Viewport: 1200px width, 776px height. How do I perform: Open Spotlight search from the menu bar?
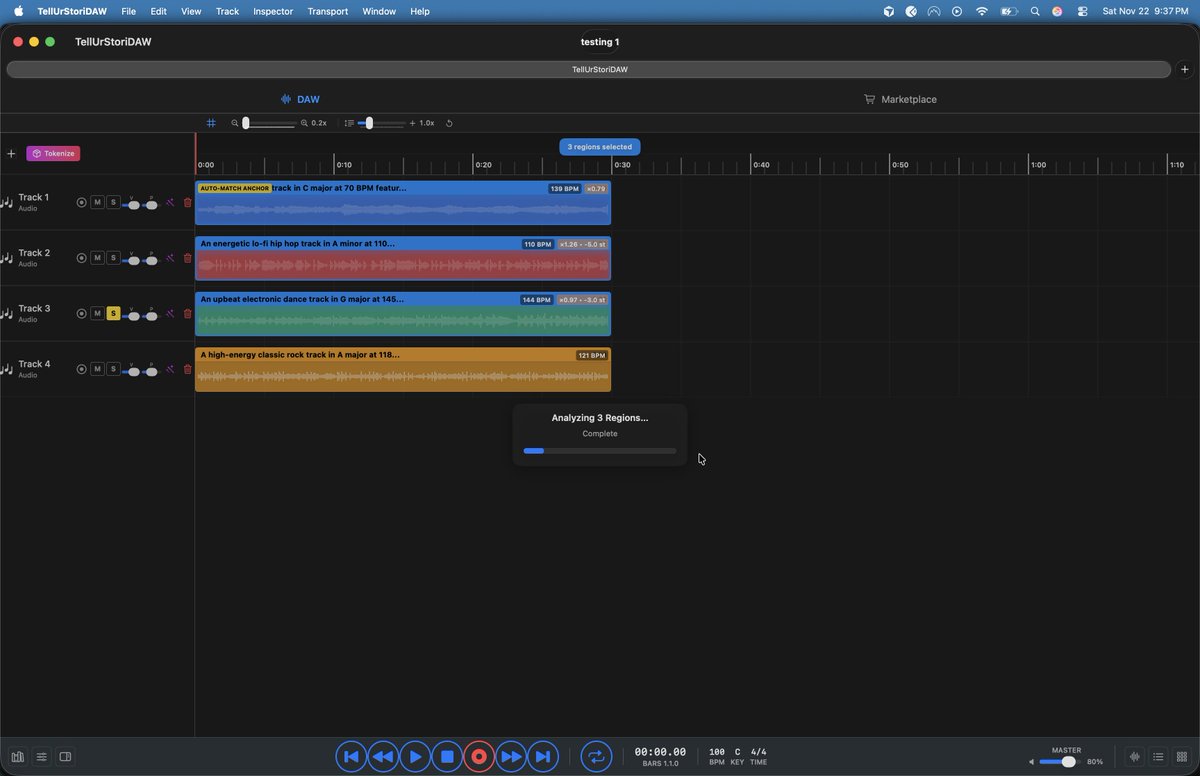coord(1035,11)
